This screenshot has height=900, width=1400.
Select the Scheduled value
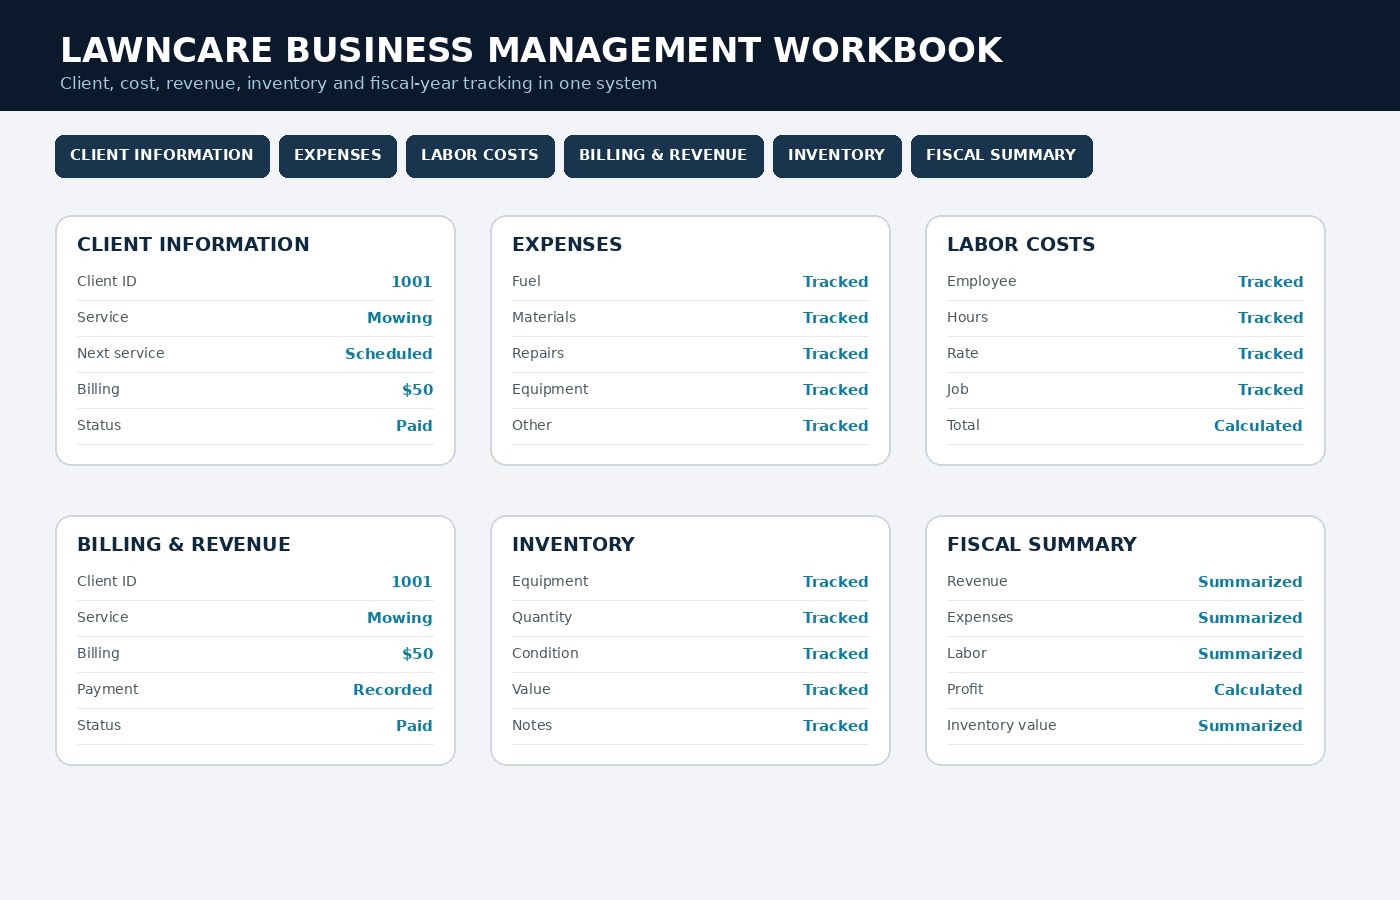389,354
